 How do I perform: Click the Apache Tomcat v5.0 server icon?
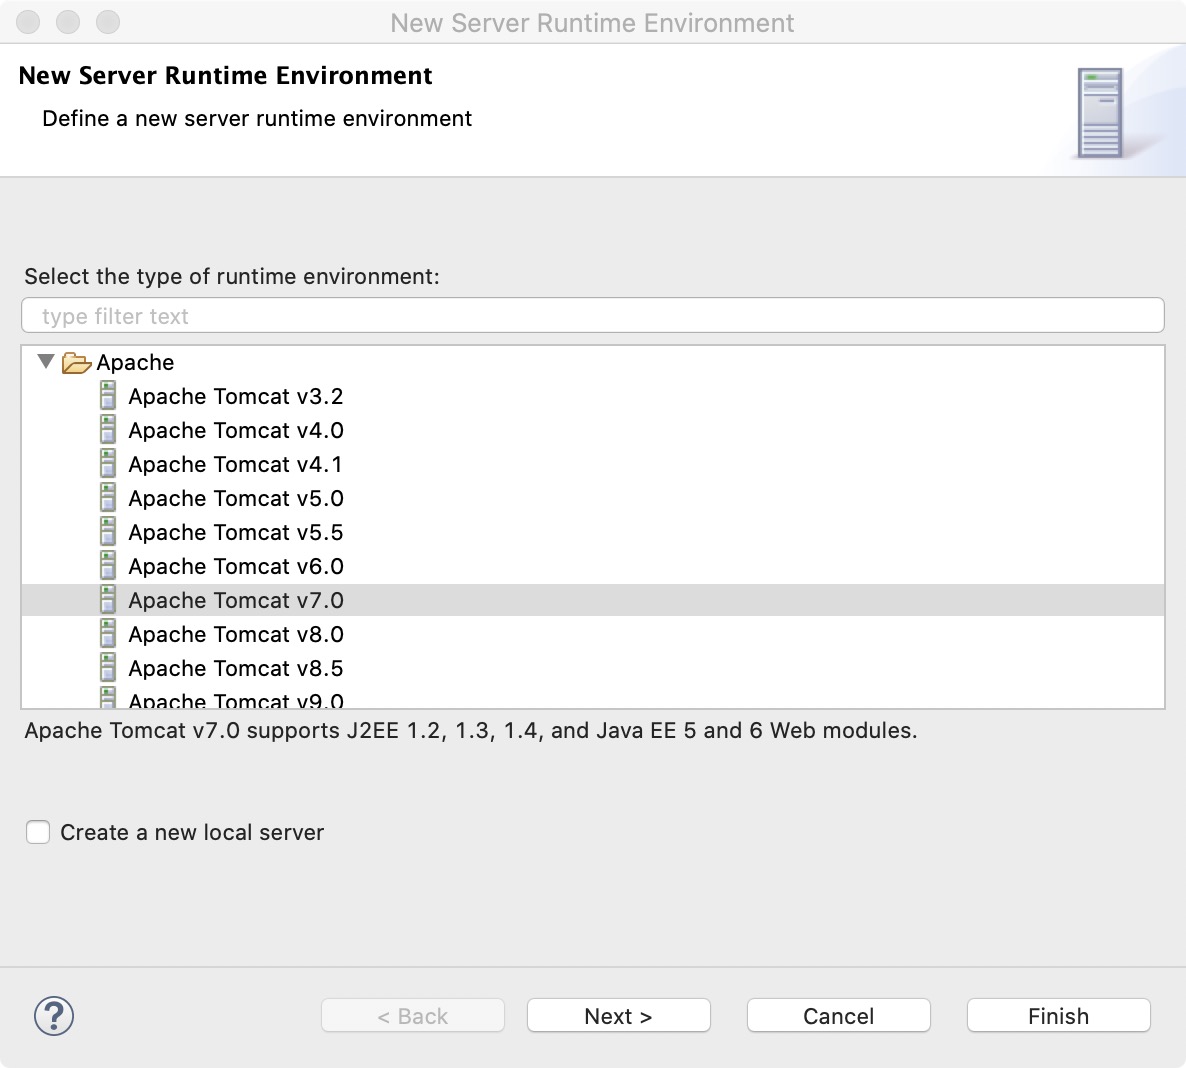pyautogui.click(x=108, y=498)
